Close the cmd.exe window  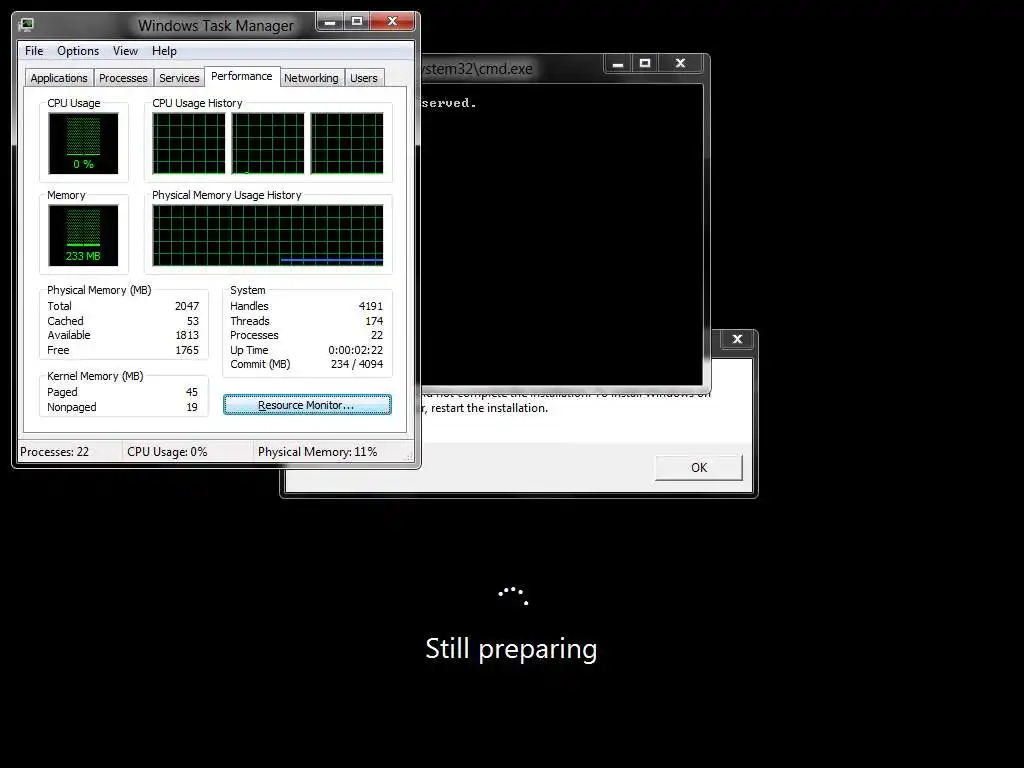[680, 63]
